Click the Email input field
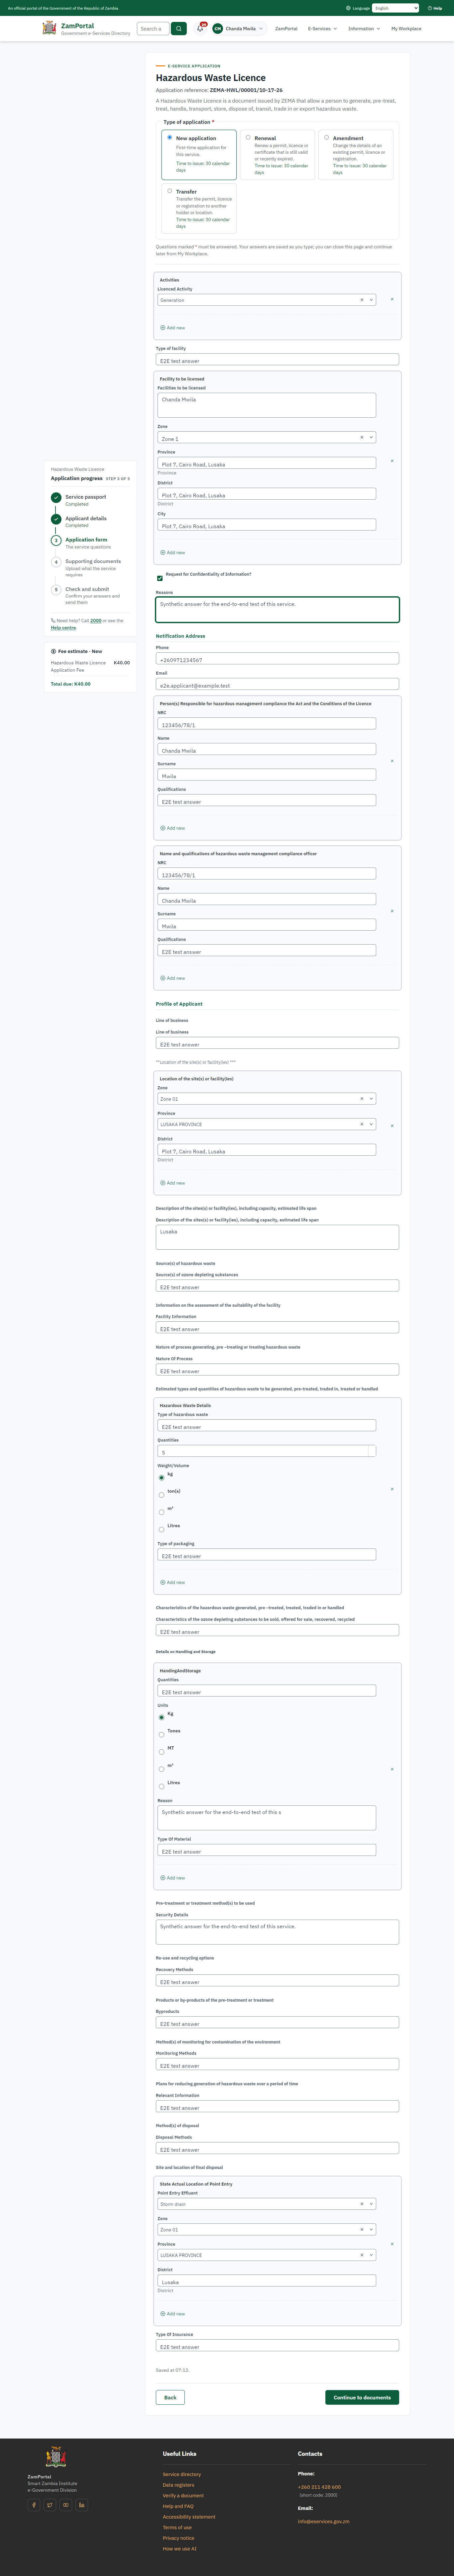 277,684
